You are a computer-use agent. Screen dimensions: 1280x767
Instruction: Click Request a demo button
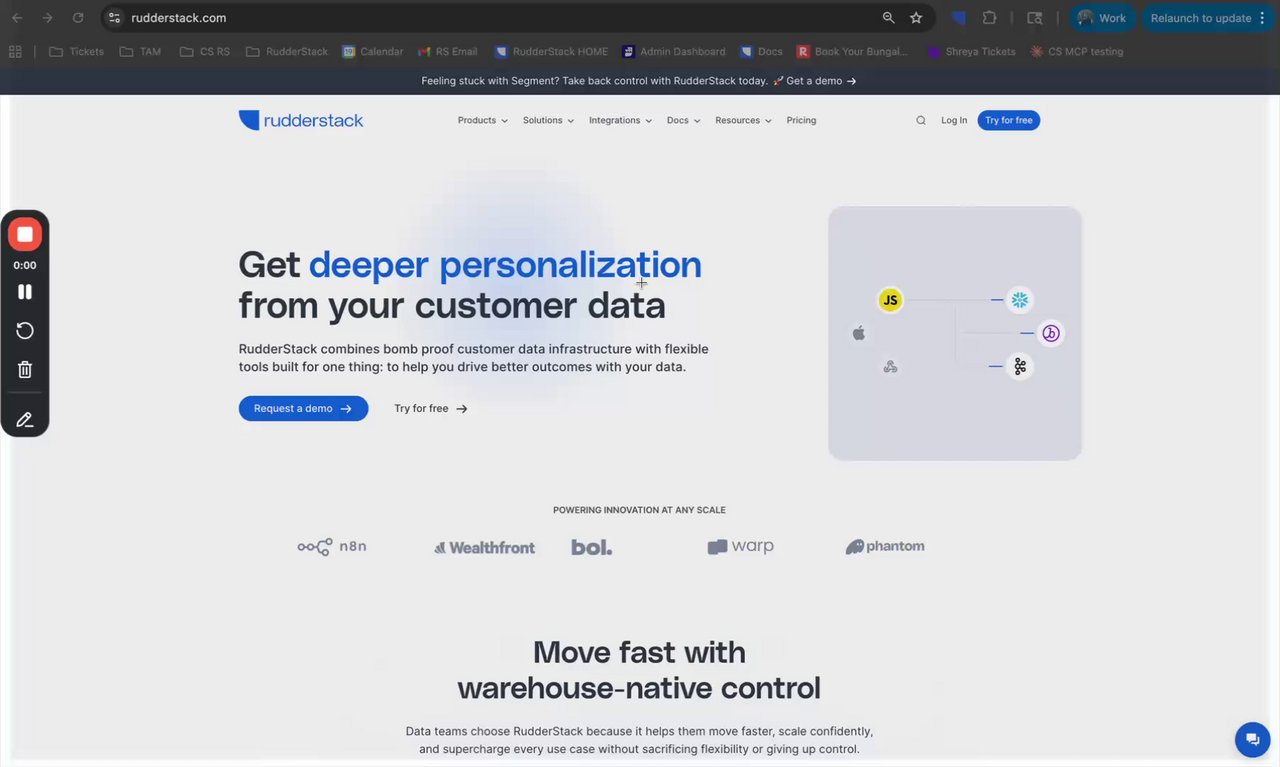(x=303, y=408)
